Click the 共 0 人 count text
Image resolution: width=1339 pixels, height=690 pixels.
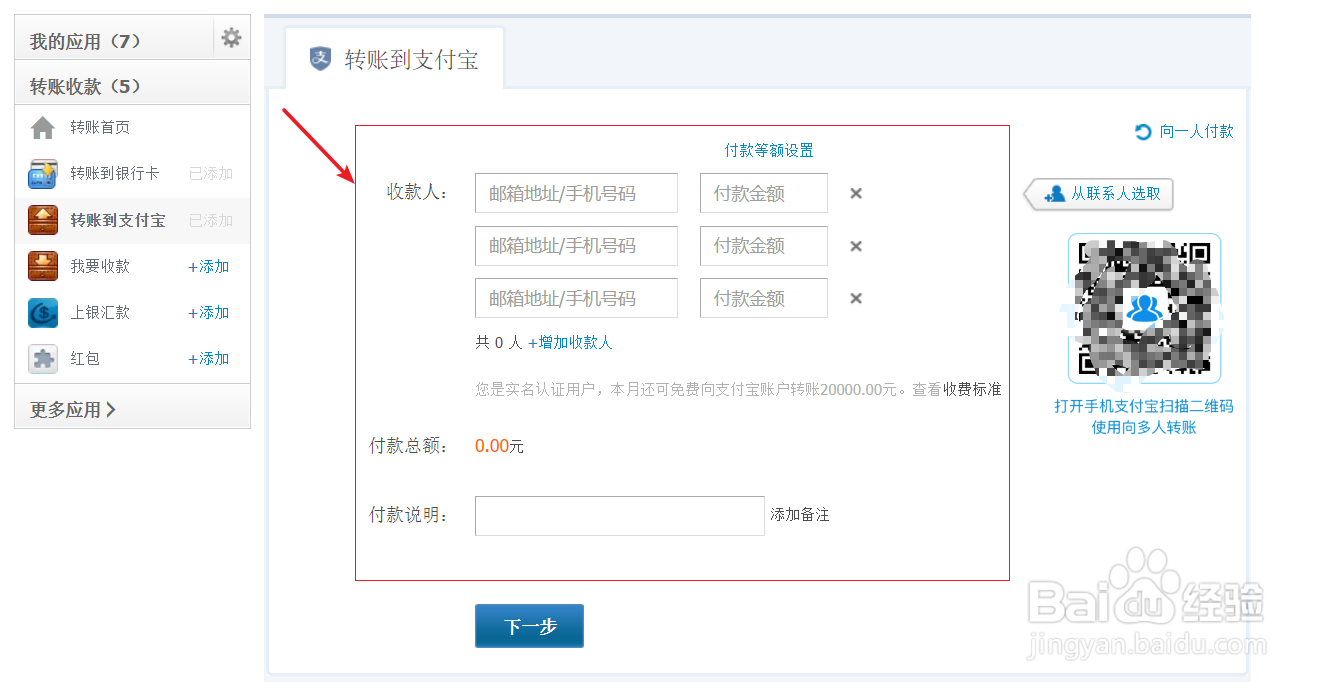pos(499,342)
